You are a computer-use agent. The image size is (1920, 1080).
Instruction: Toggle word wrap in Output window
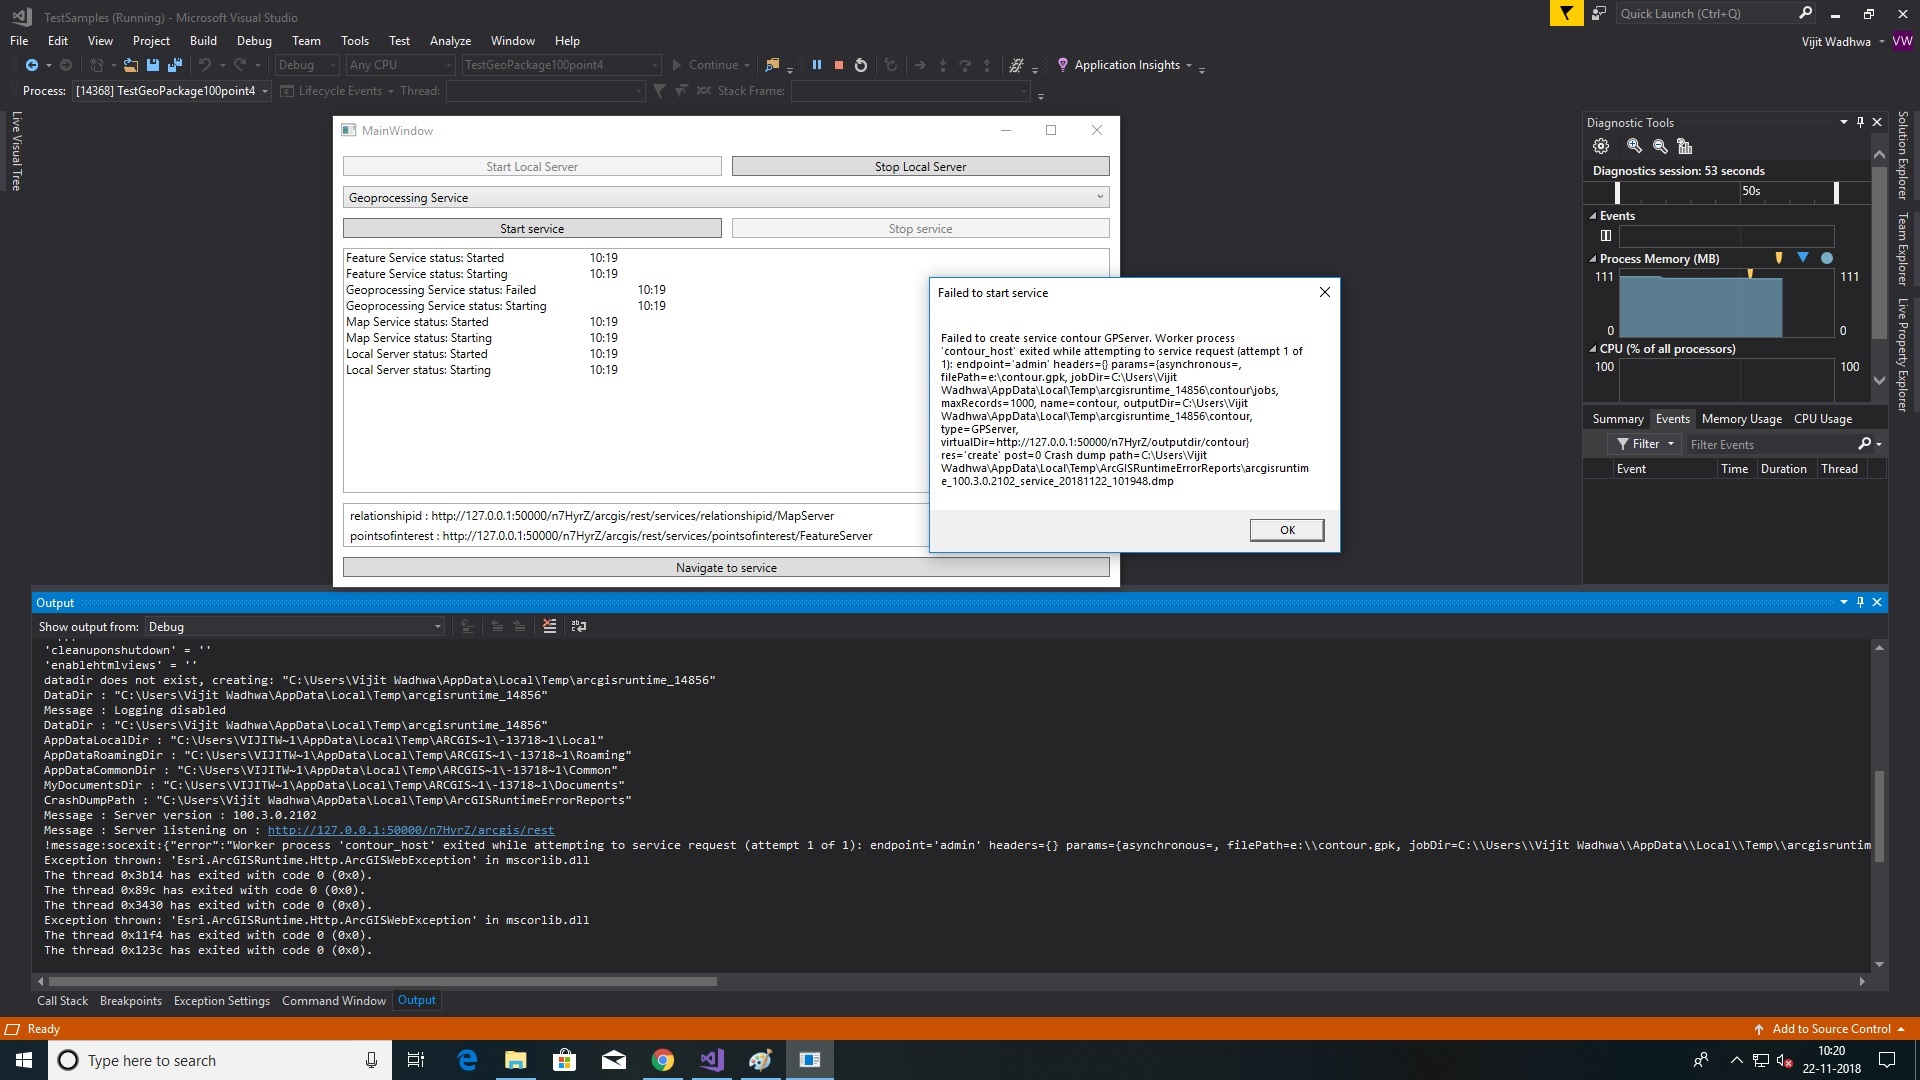[x=579, y=626]
